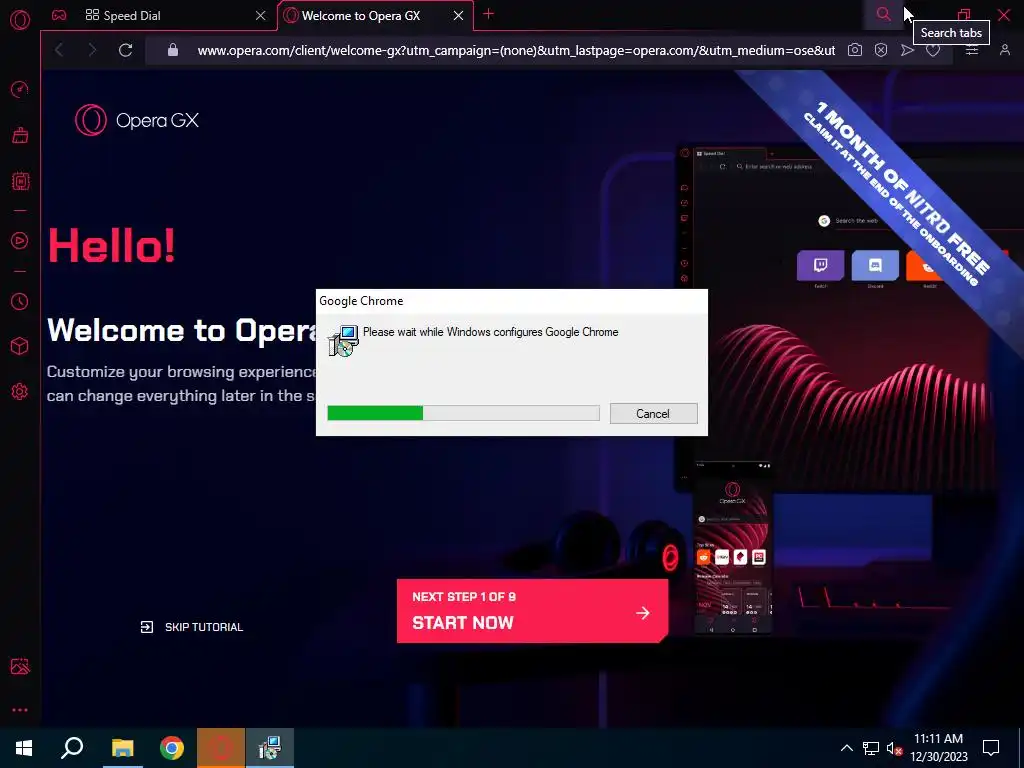Click the Opera GX logo on the page

136,120
